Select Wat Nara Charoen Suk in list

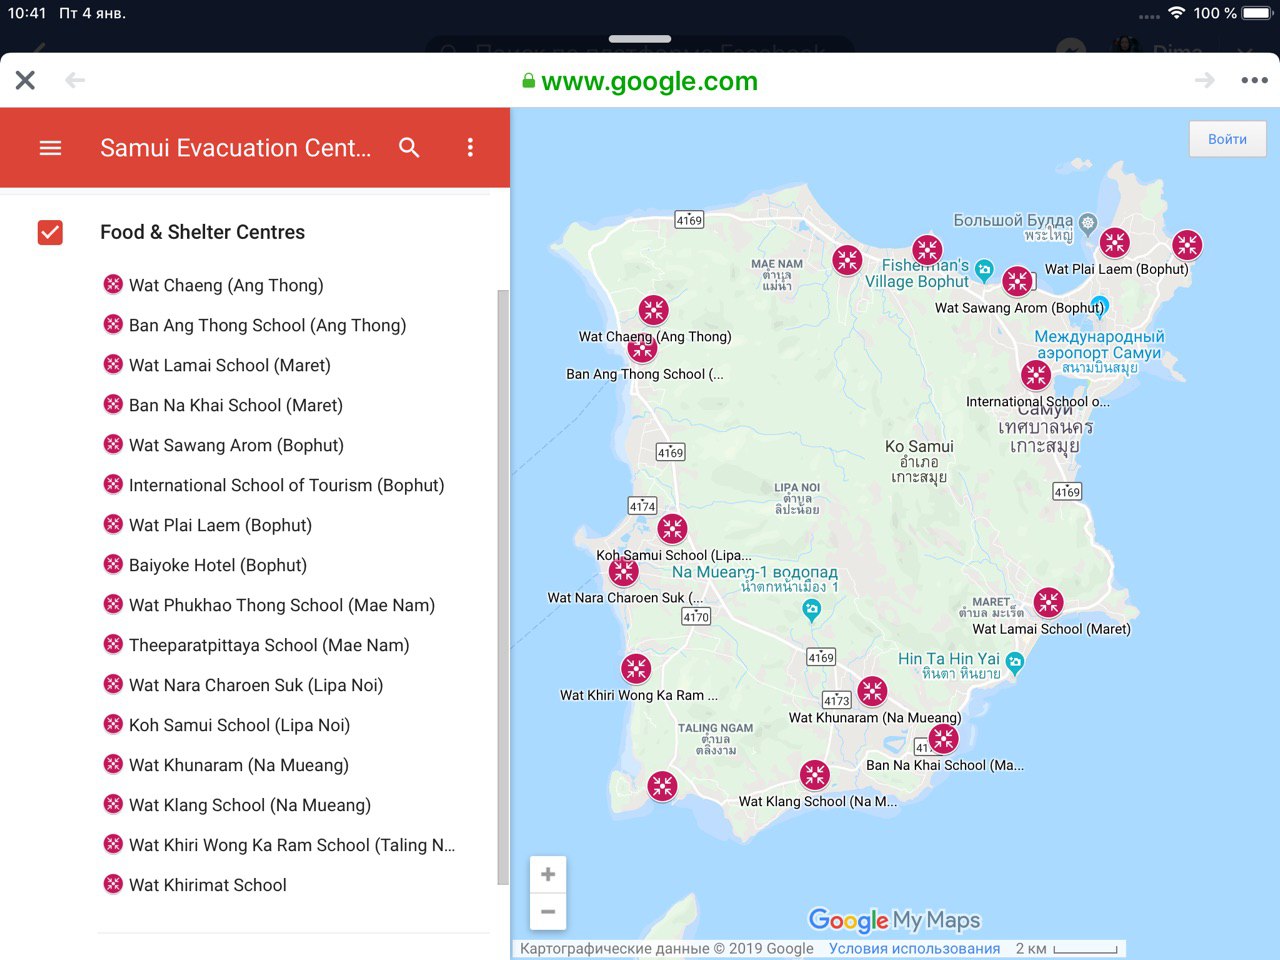[x=255, y=685]
